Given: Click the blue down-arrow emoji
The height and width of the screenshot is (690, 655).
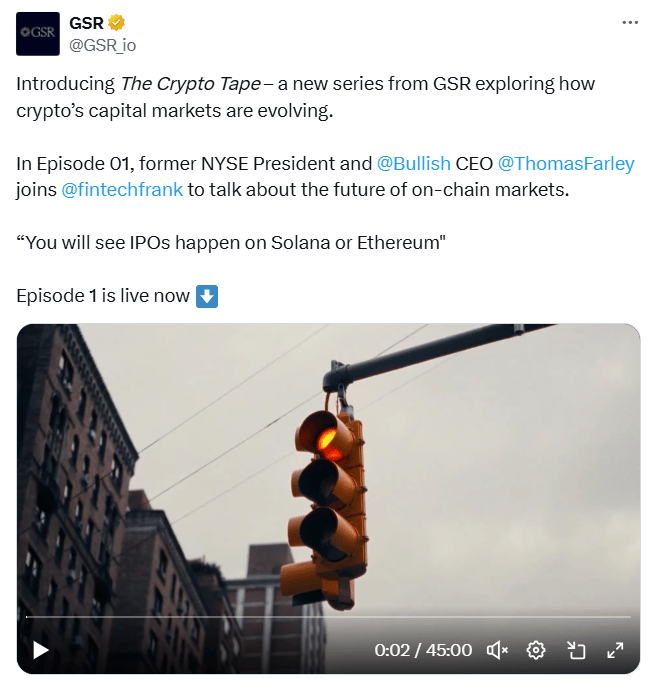Looking at the screenshot, I should pos(207,296).
